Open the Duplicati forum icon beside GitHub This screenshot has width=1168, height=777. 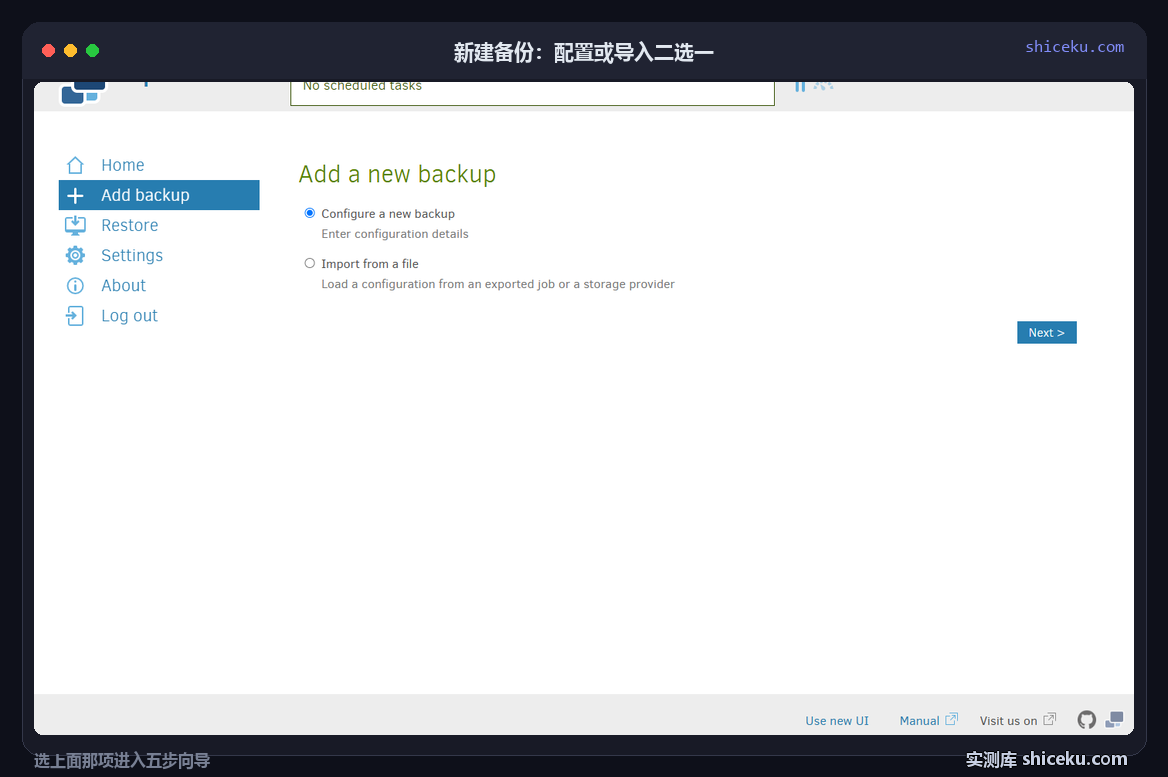coord(1114,720)
